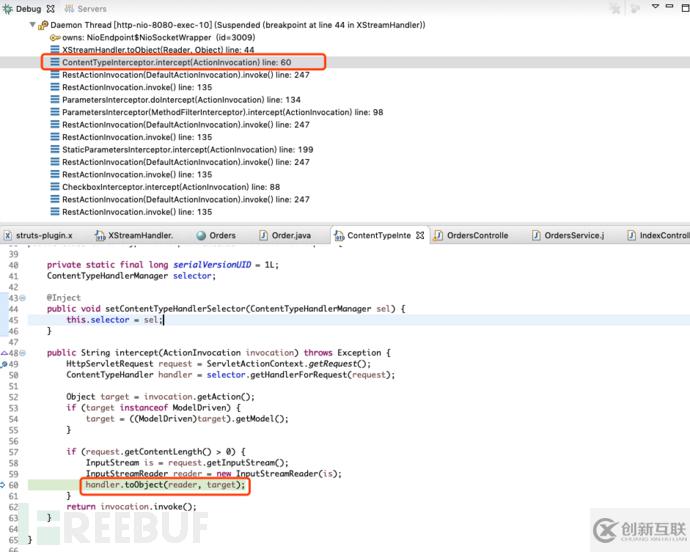This screenshot has height=552, width=690.
Task: Switch to Order.java editor tab
Action: (291, 236)
